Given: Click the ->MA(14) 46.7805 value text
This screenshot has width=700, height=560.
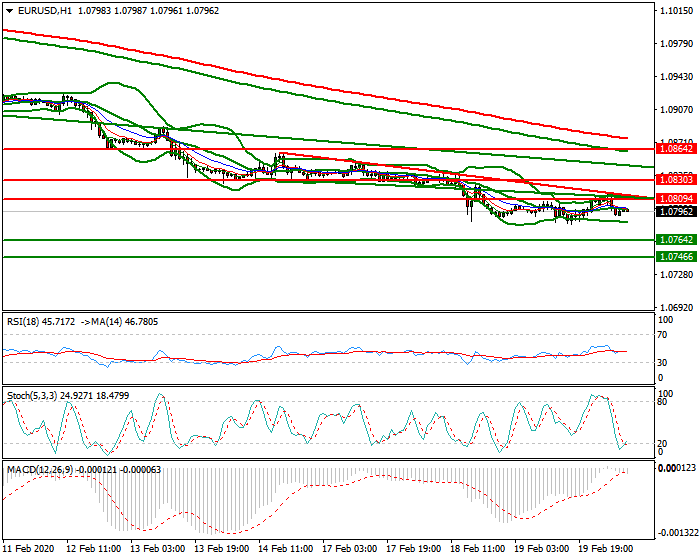Looking at the screenshot, I should pos(120,322).
